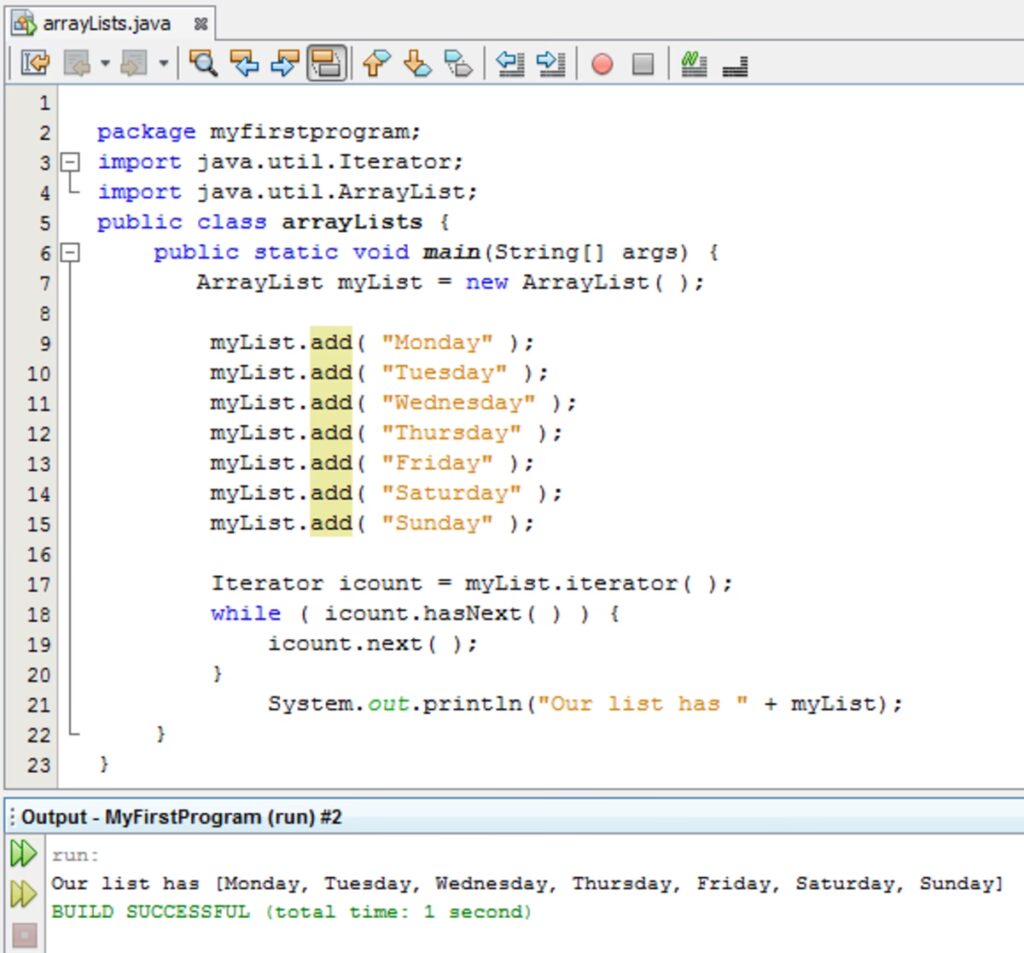Viewport: 1024px width, 953px height.
Task: Shift line right toolbar icon
Action: [x=551, y=65]
